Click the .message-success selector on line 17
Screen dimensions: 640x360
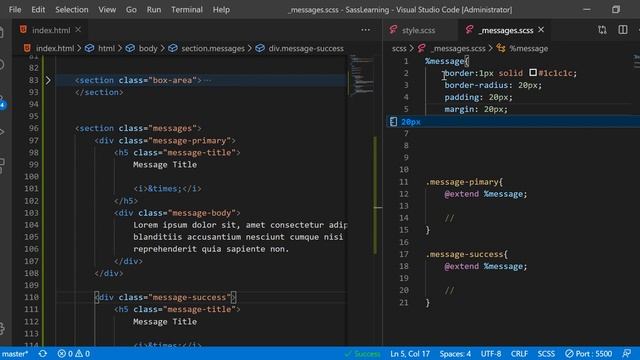click(464, 254)
